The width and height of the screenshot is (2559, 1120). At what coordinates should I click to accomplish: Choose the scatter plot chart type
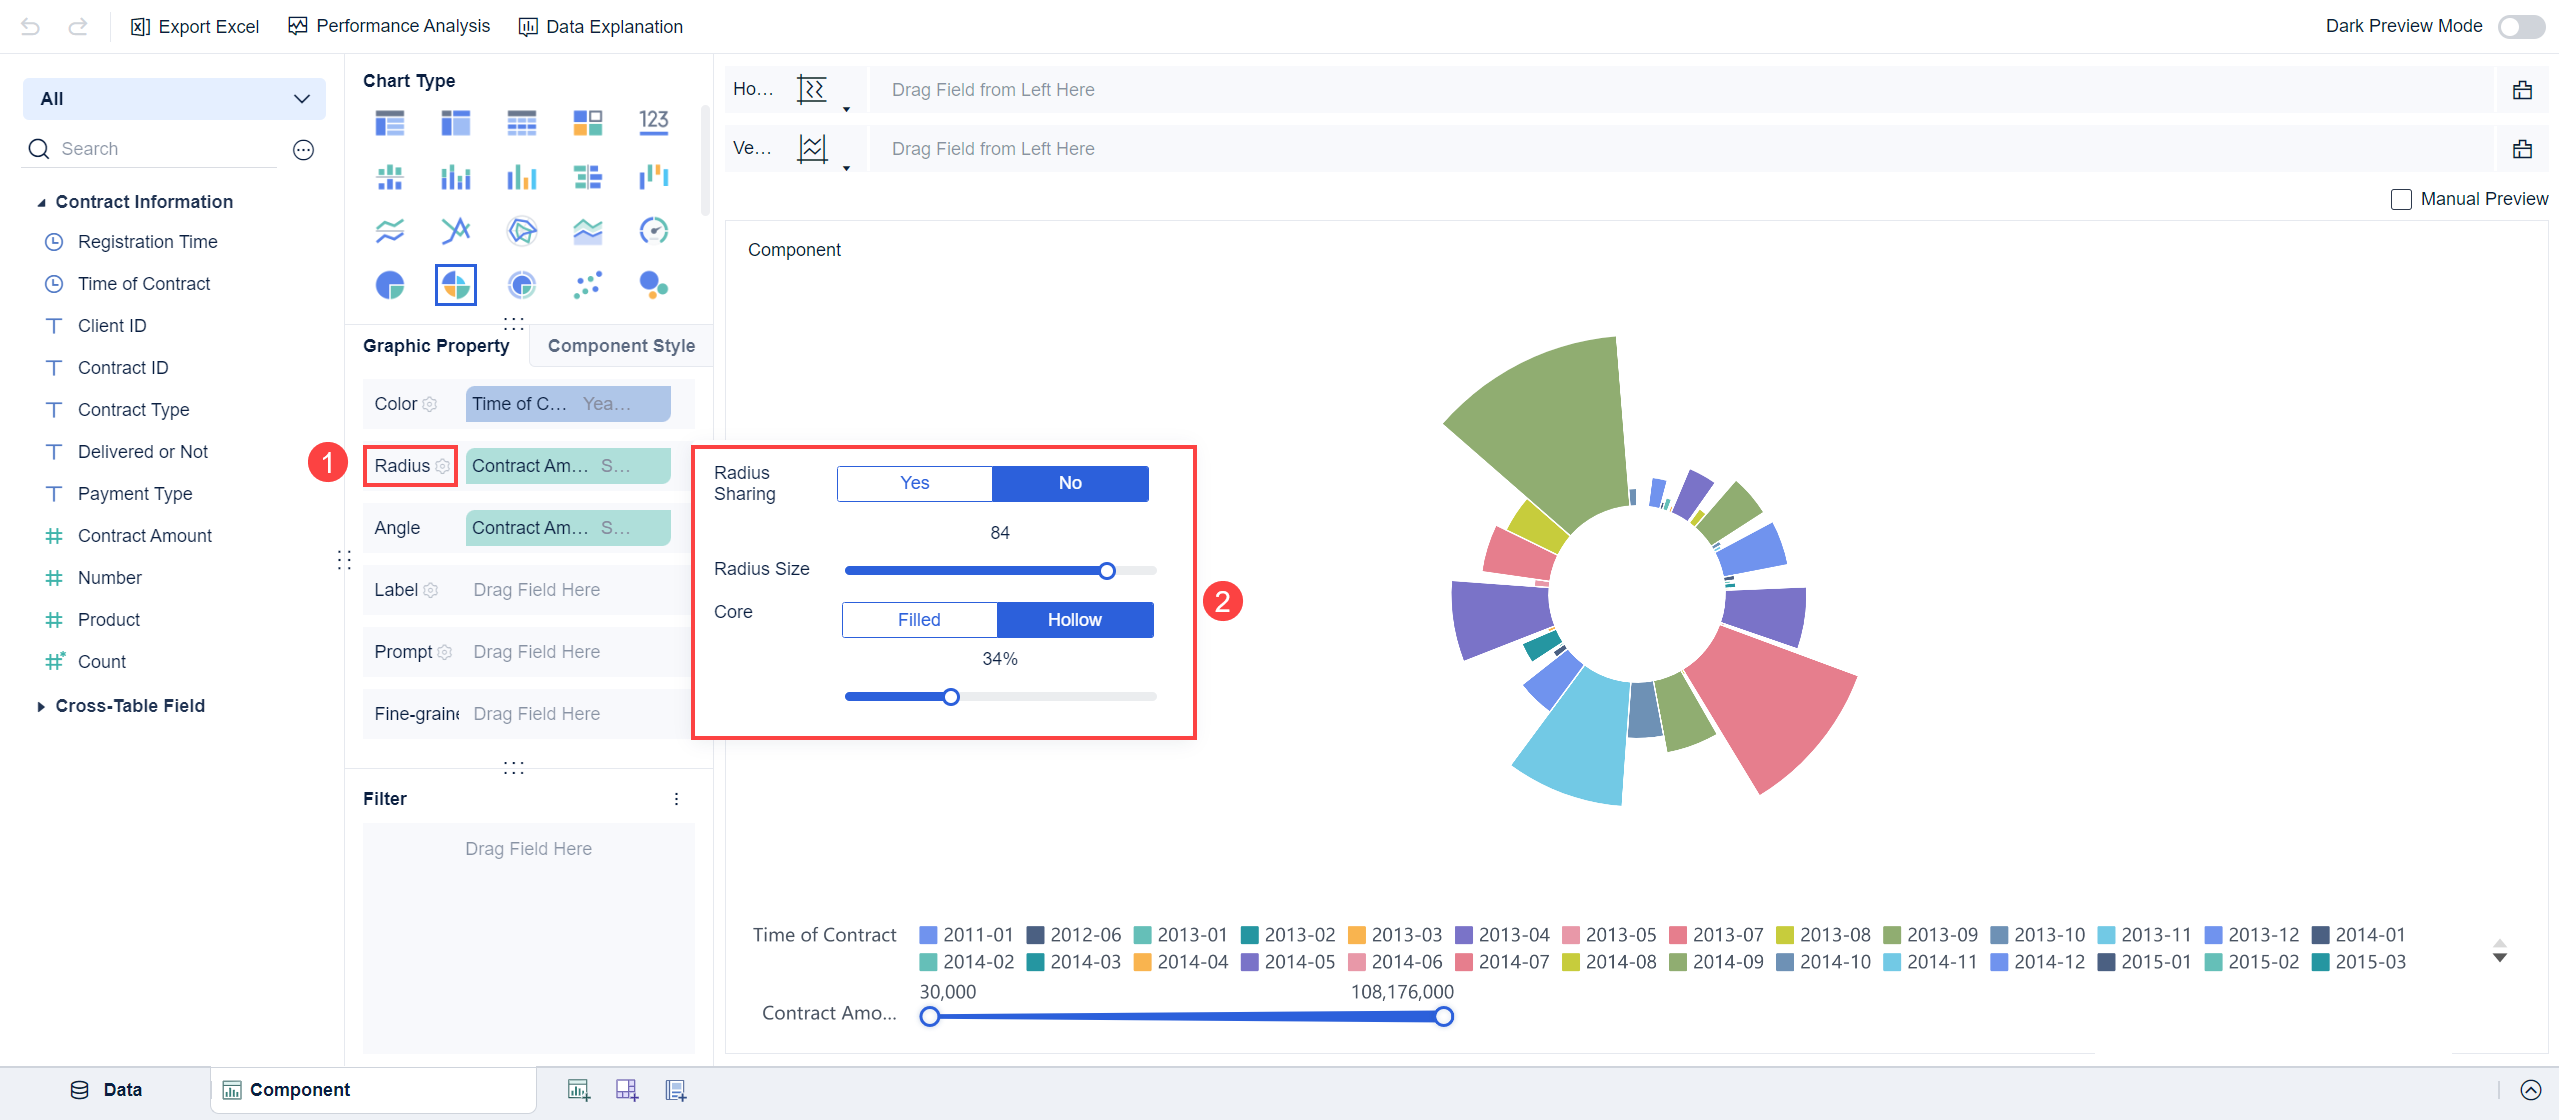588,285
